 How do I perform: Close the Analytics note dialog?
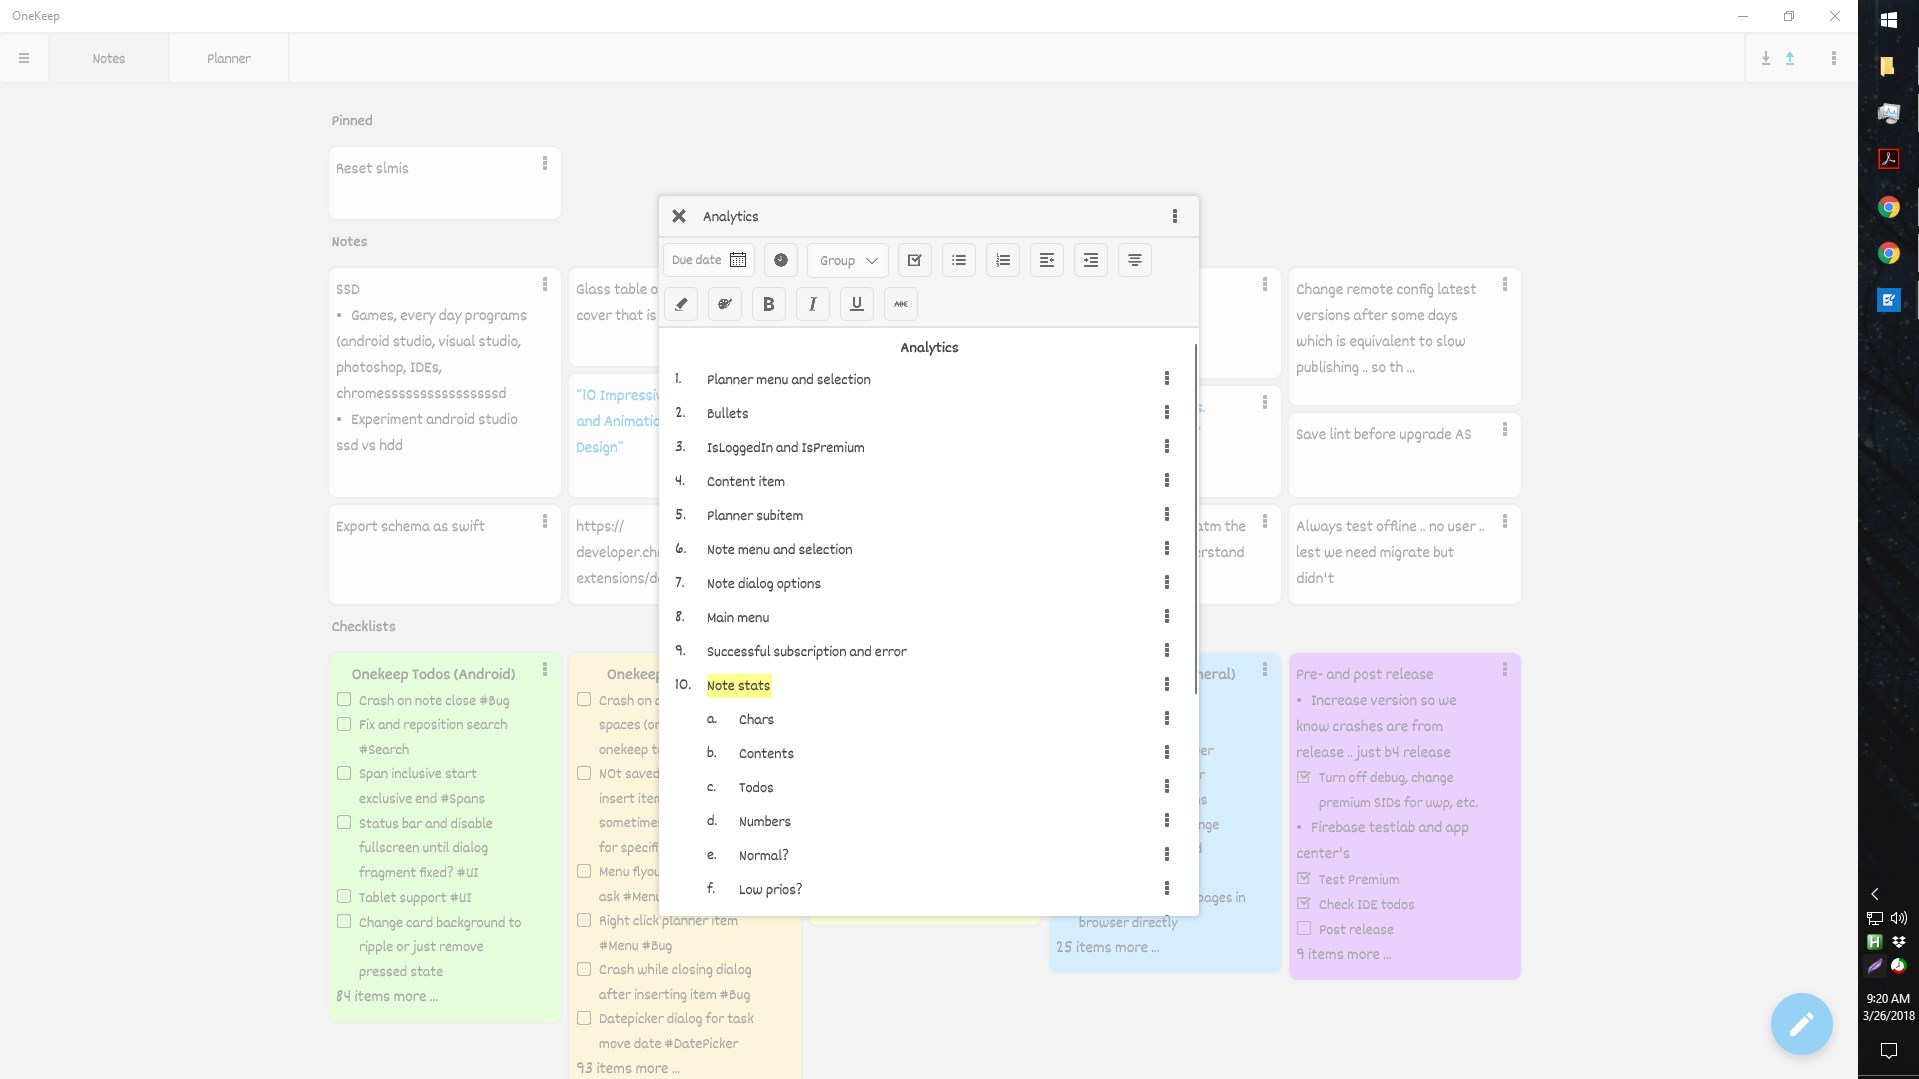click(679, 216)
